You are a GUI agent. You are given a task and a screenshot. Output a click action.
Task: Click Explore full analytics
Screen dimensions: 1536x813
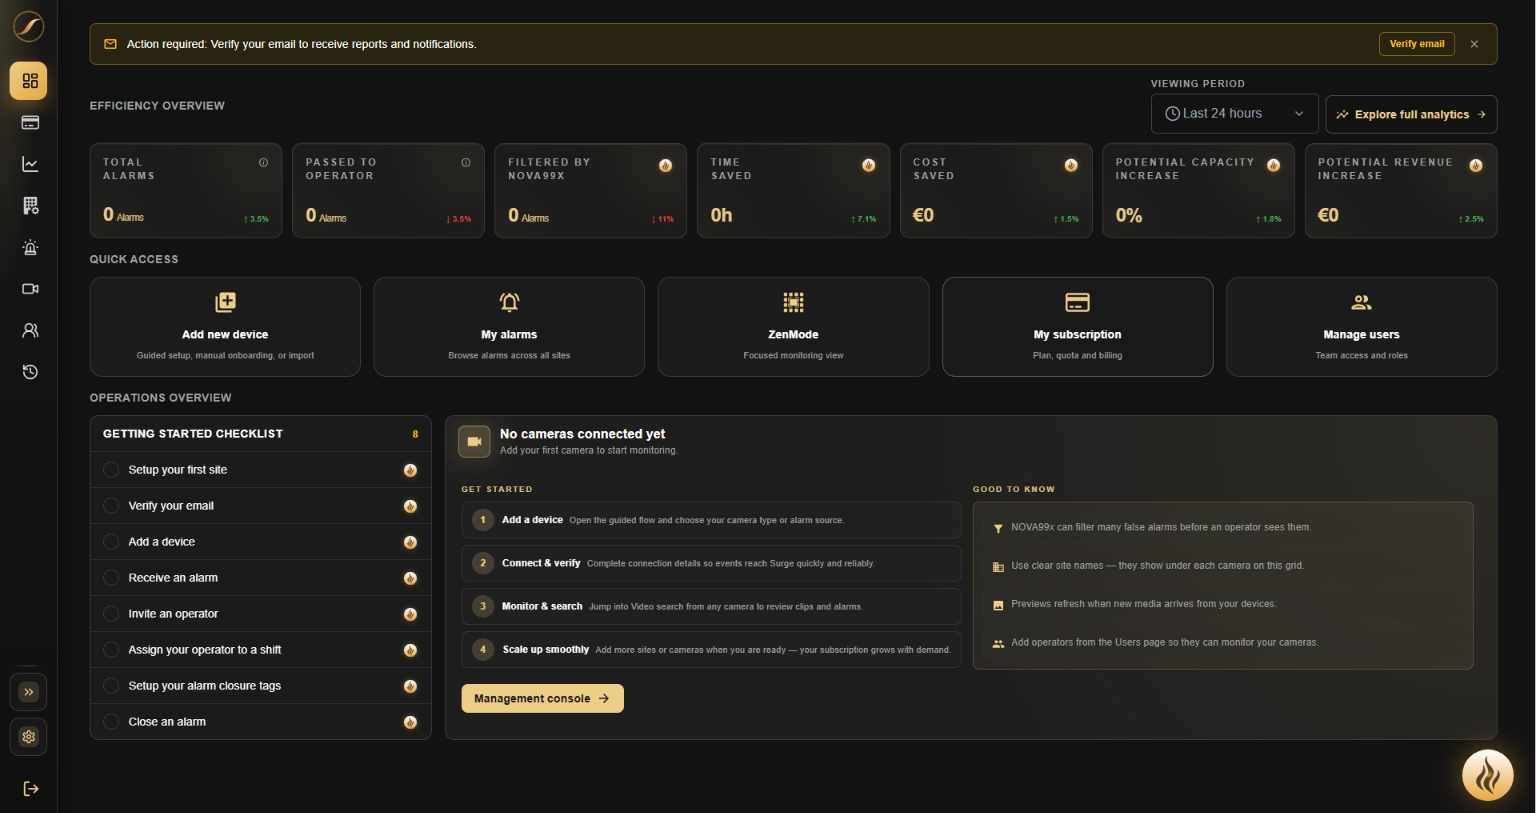[1411, 114]
